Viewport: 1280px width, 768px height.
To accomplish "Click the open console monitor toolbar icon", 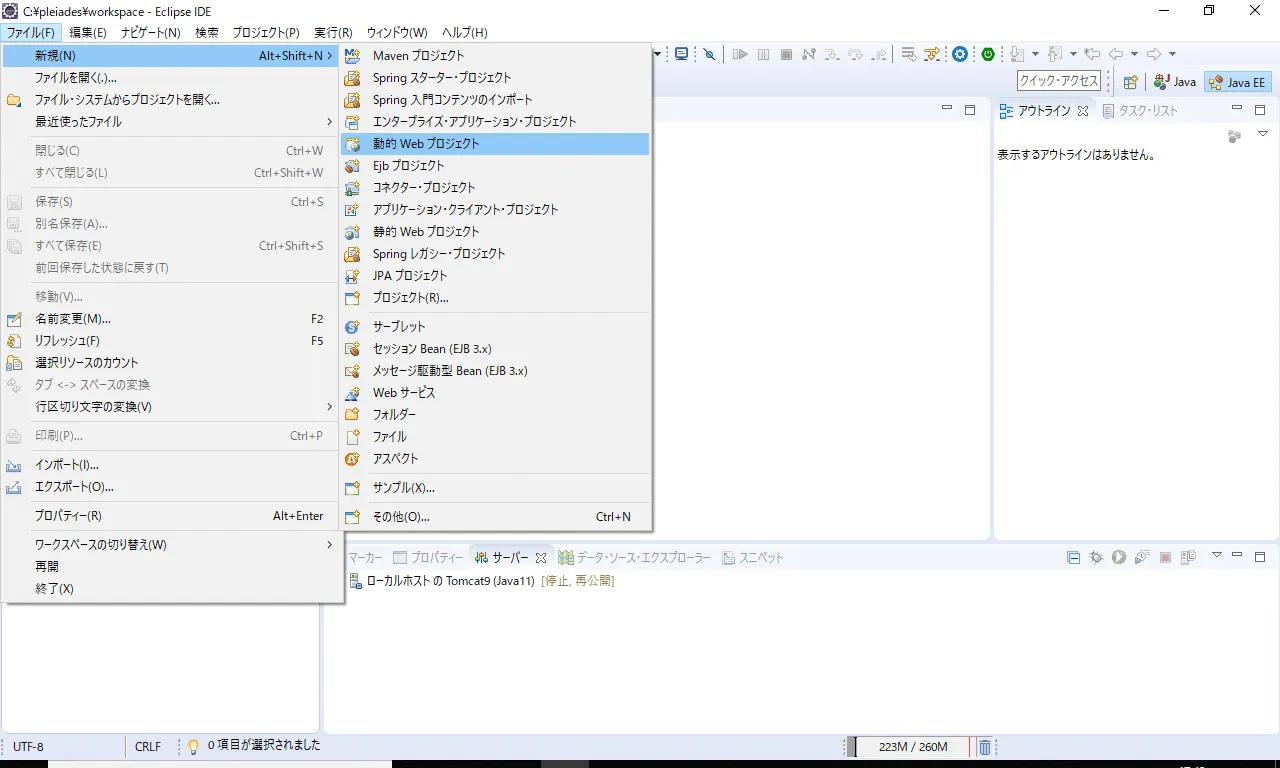I will (x=681, y=54).
